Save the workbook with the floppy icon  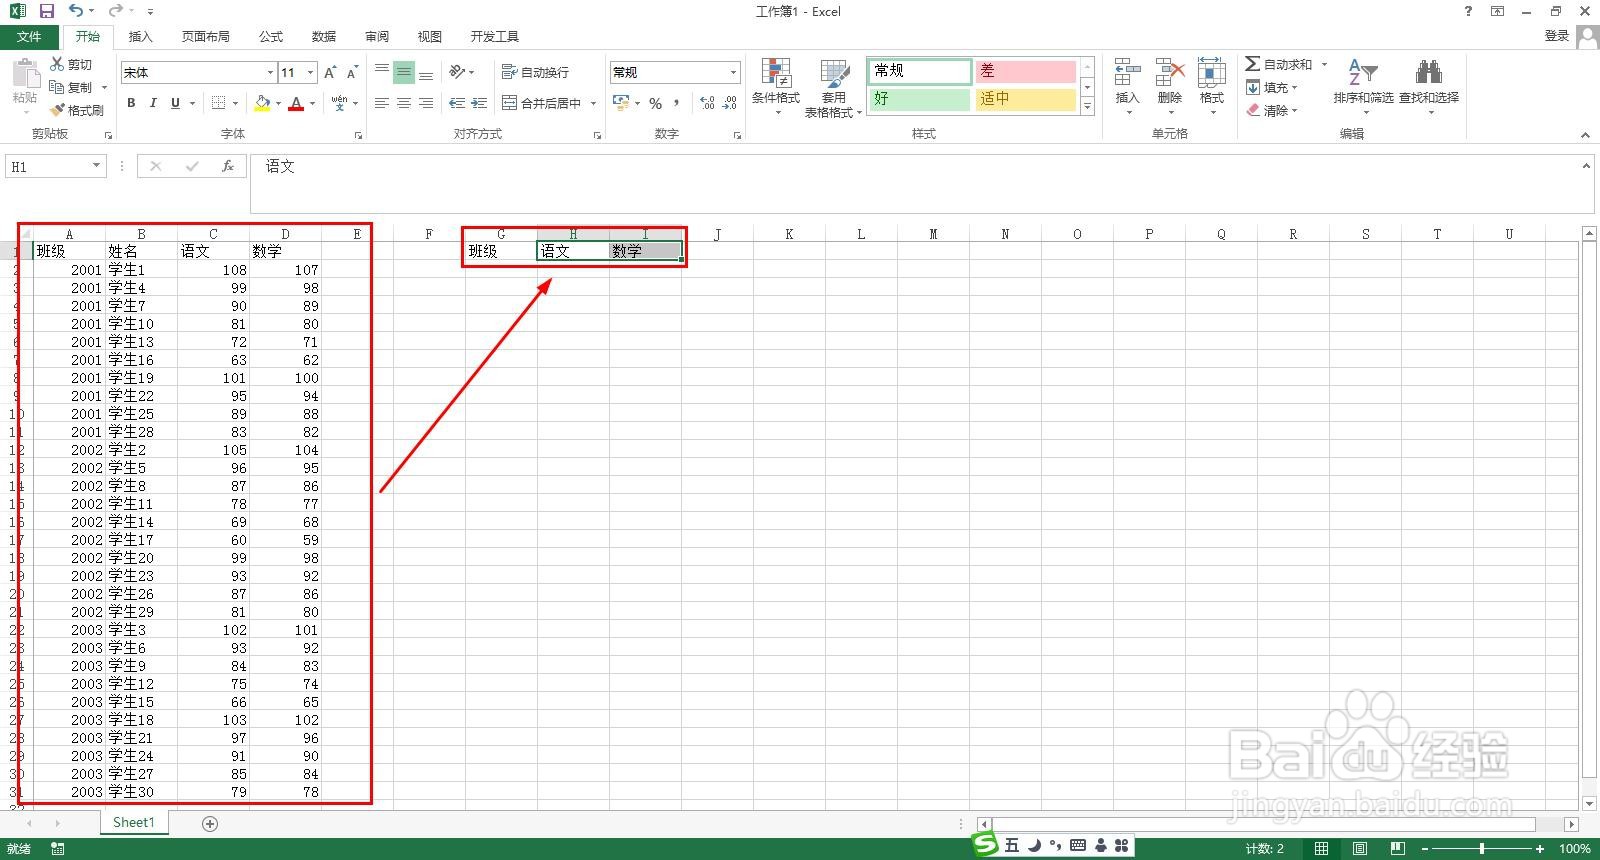pos(46,11)
